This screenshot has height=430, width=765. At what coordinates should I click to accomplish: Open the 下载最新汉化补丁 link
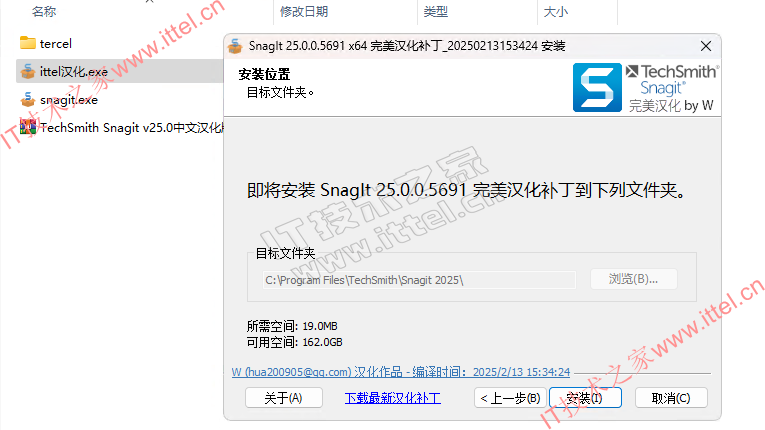[393, 398]
